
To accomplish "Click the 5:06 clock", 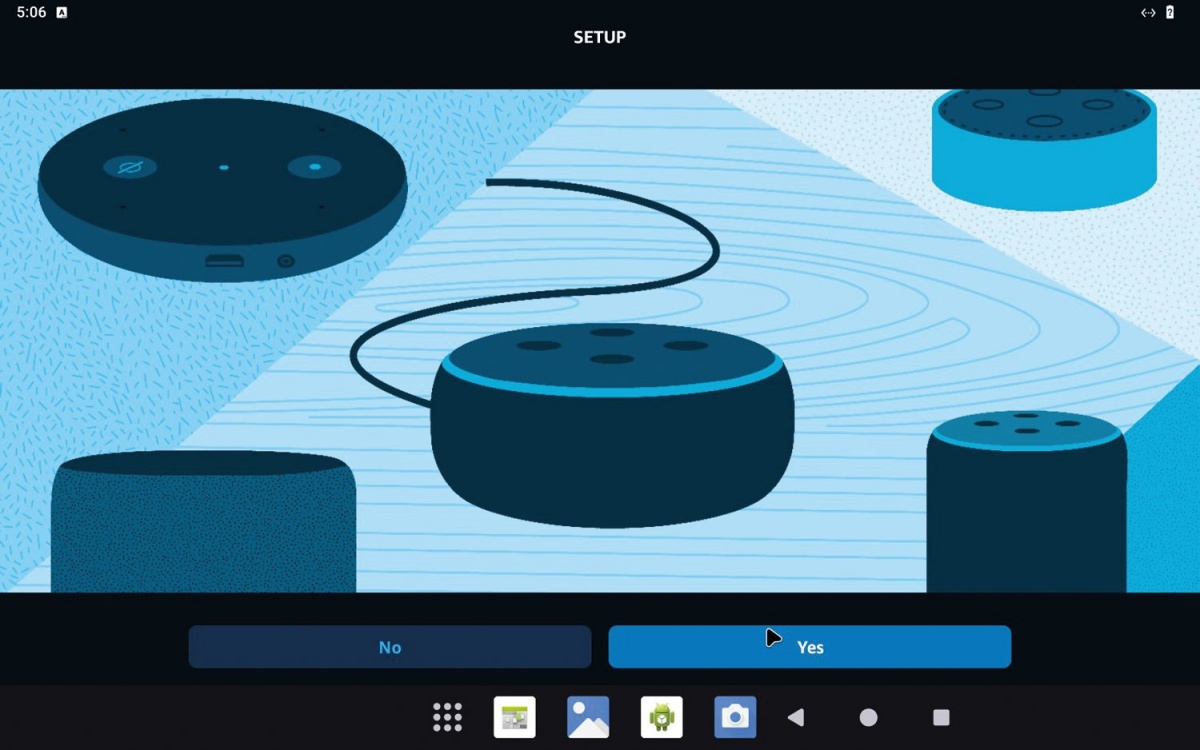I will click(x=31, y=13).
